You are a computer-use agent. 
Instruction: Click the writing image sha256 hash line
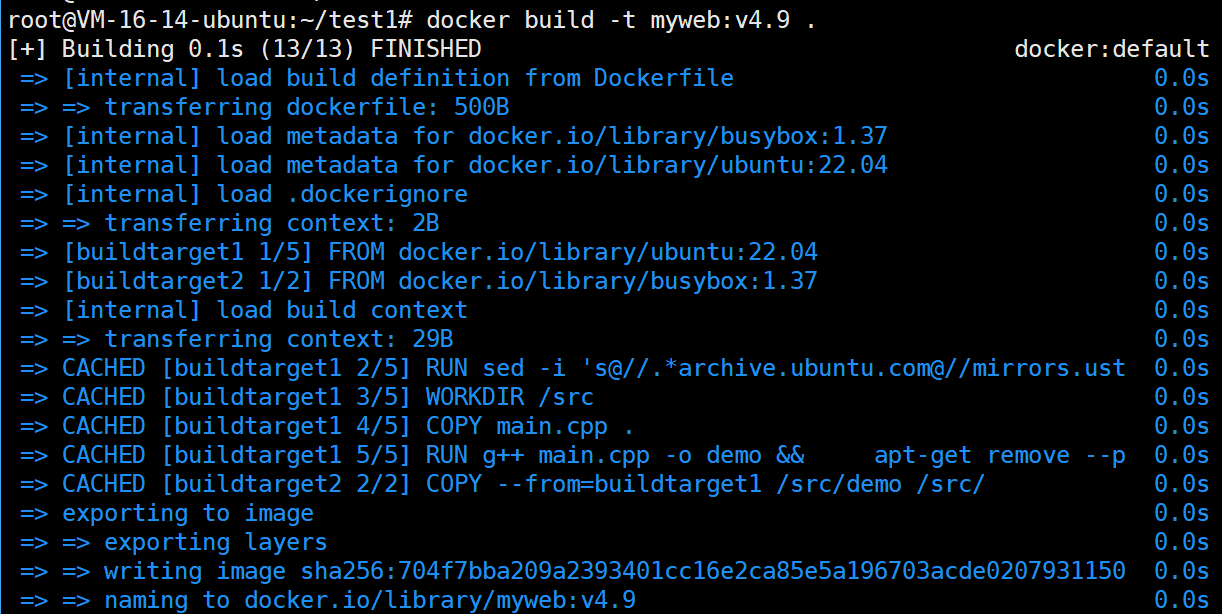[573, 571]
